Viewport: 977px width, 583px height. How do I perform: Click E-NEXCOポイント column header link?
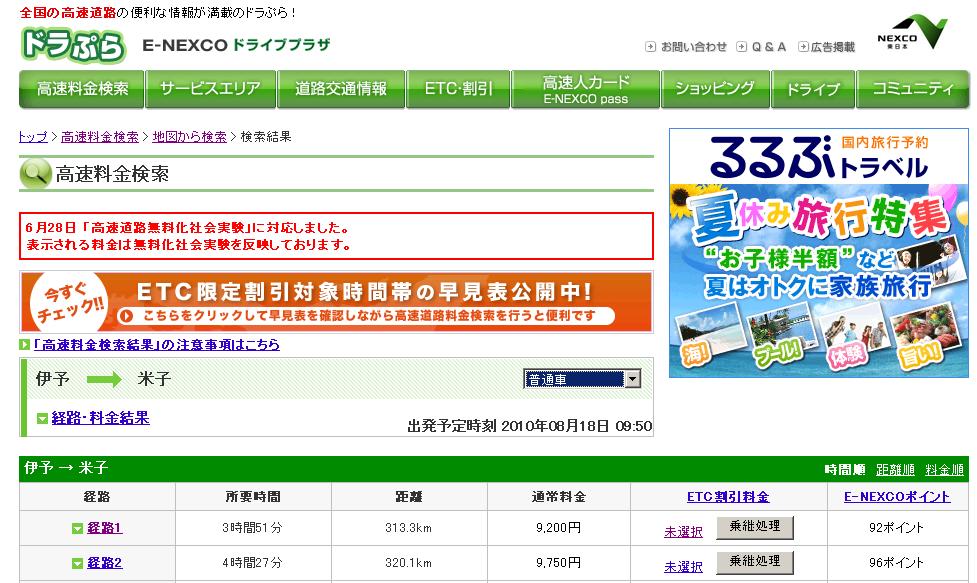pyautogui.click(x=897, y=497)
